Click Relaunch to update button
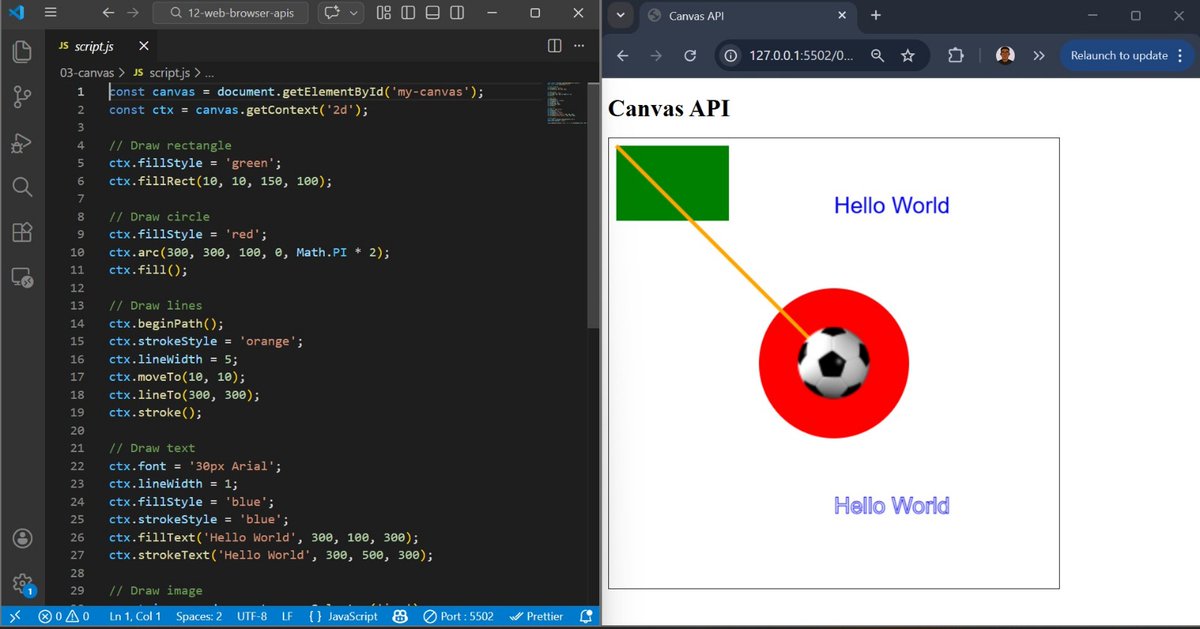Image resolution: width=1200 pixels, height=629 pixels. [x=1127, y=56]
